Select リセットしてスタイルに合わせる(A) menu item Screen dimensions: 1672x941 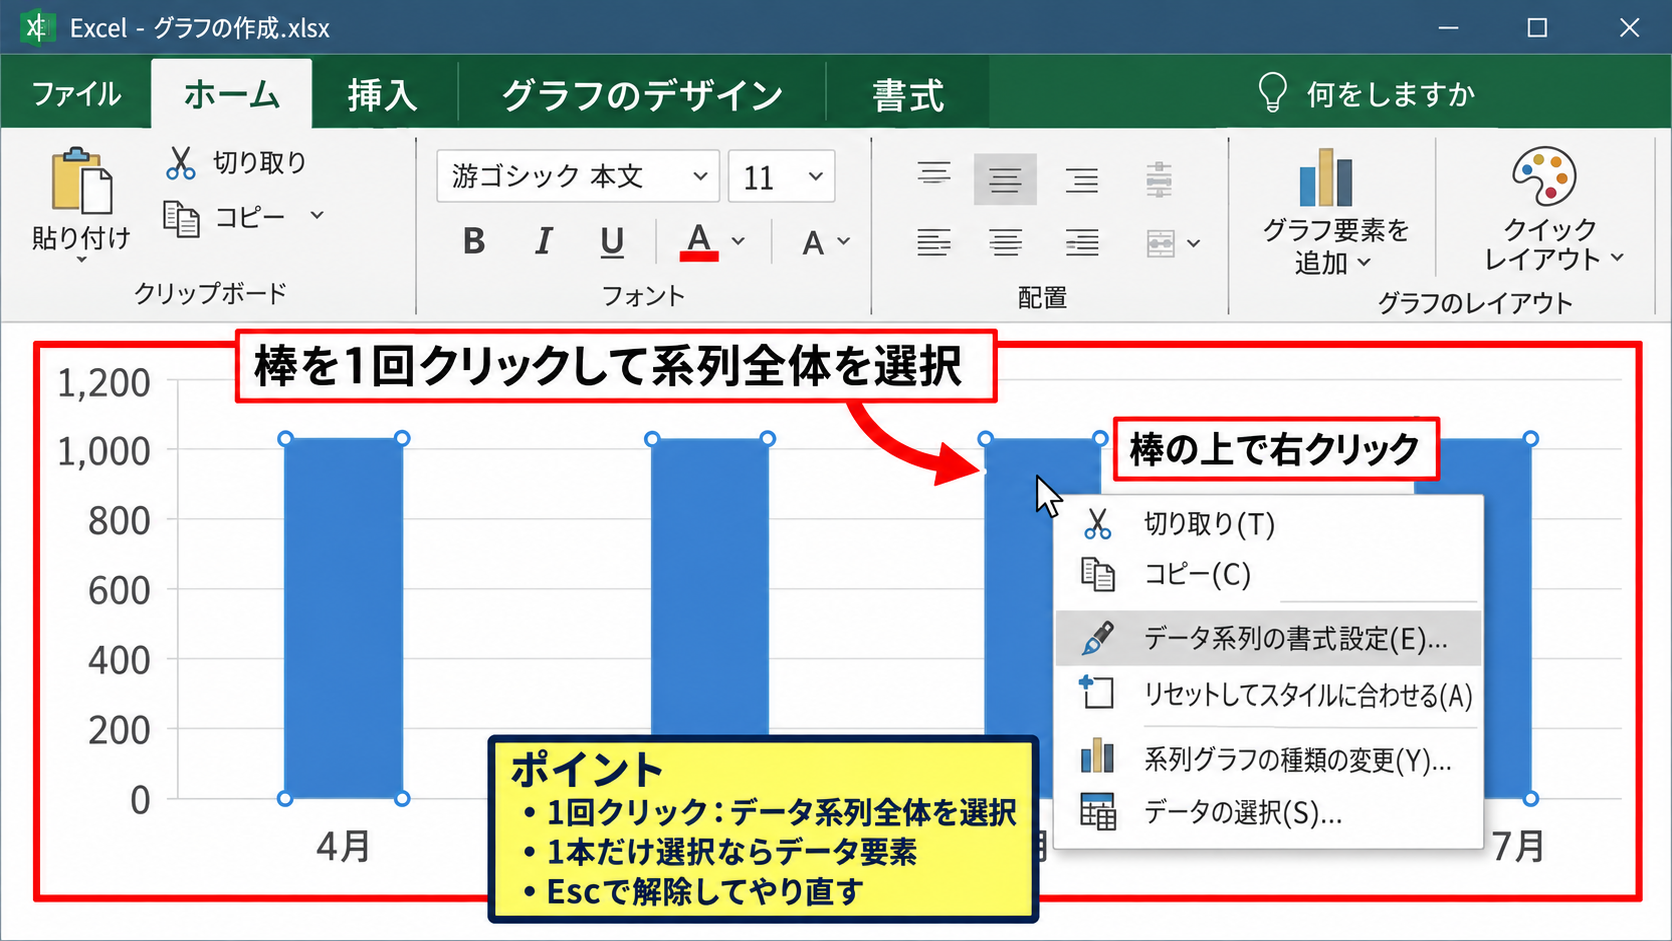point(1268,694)
